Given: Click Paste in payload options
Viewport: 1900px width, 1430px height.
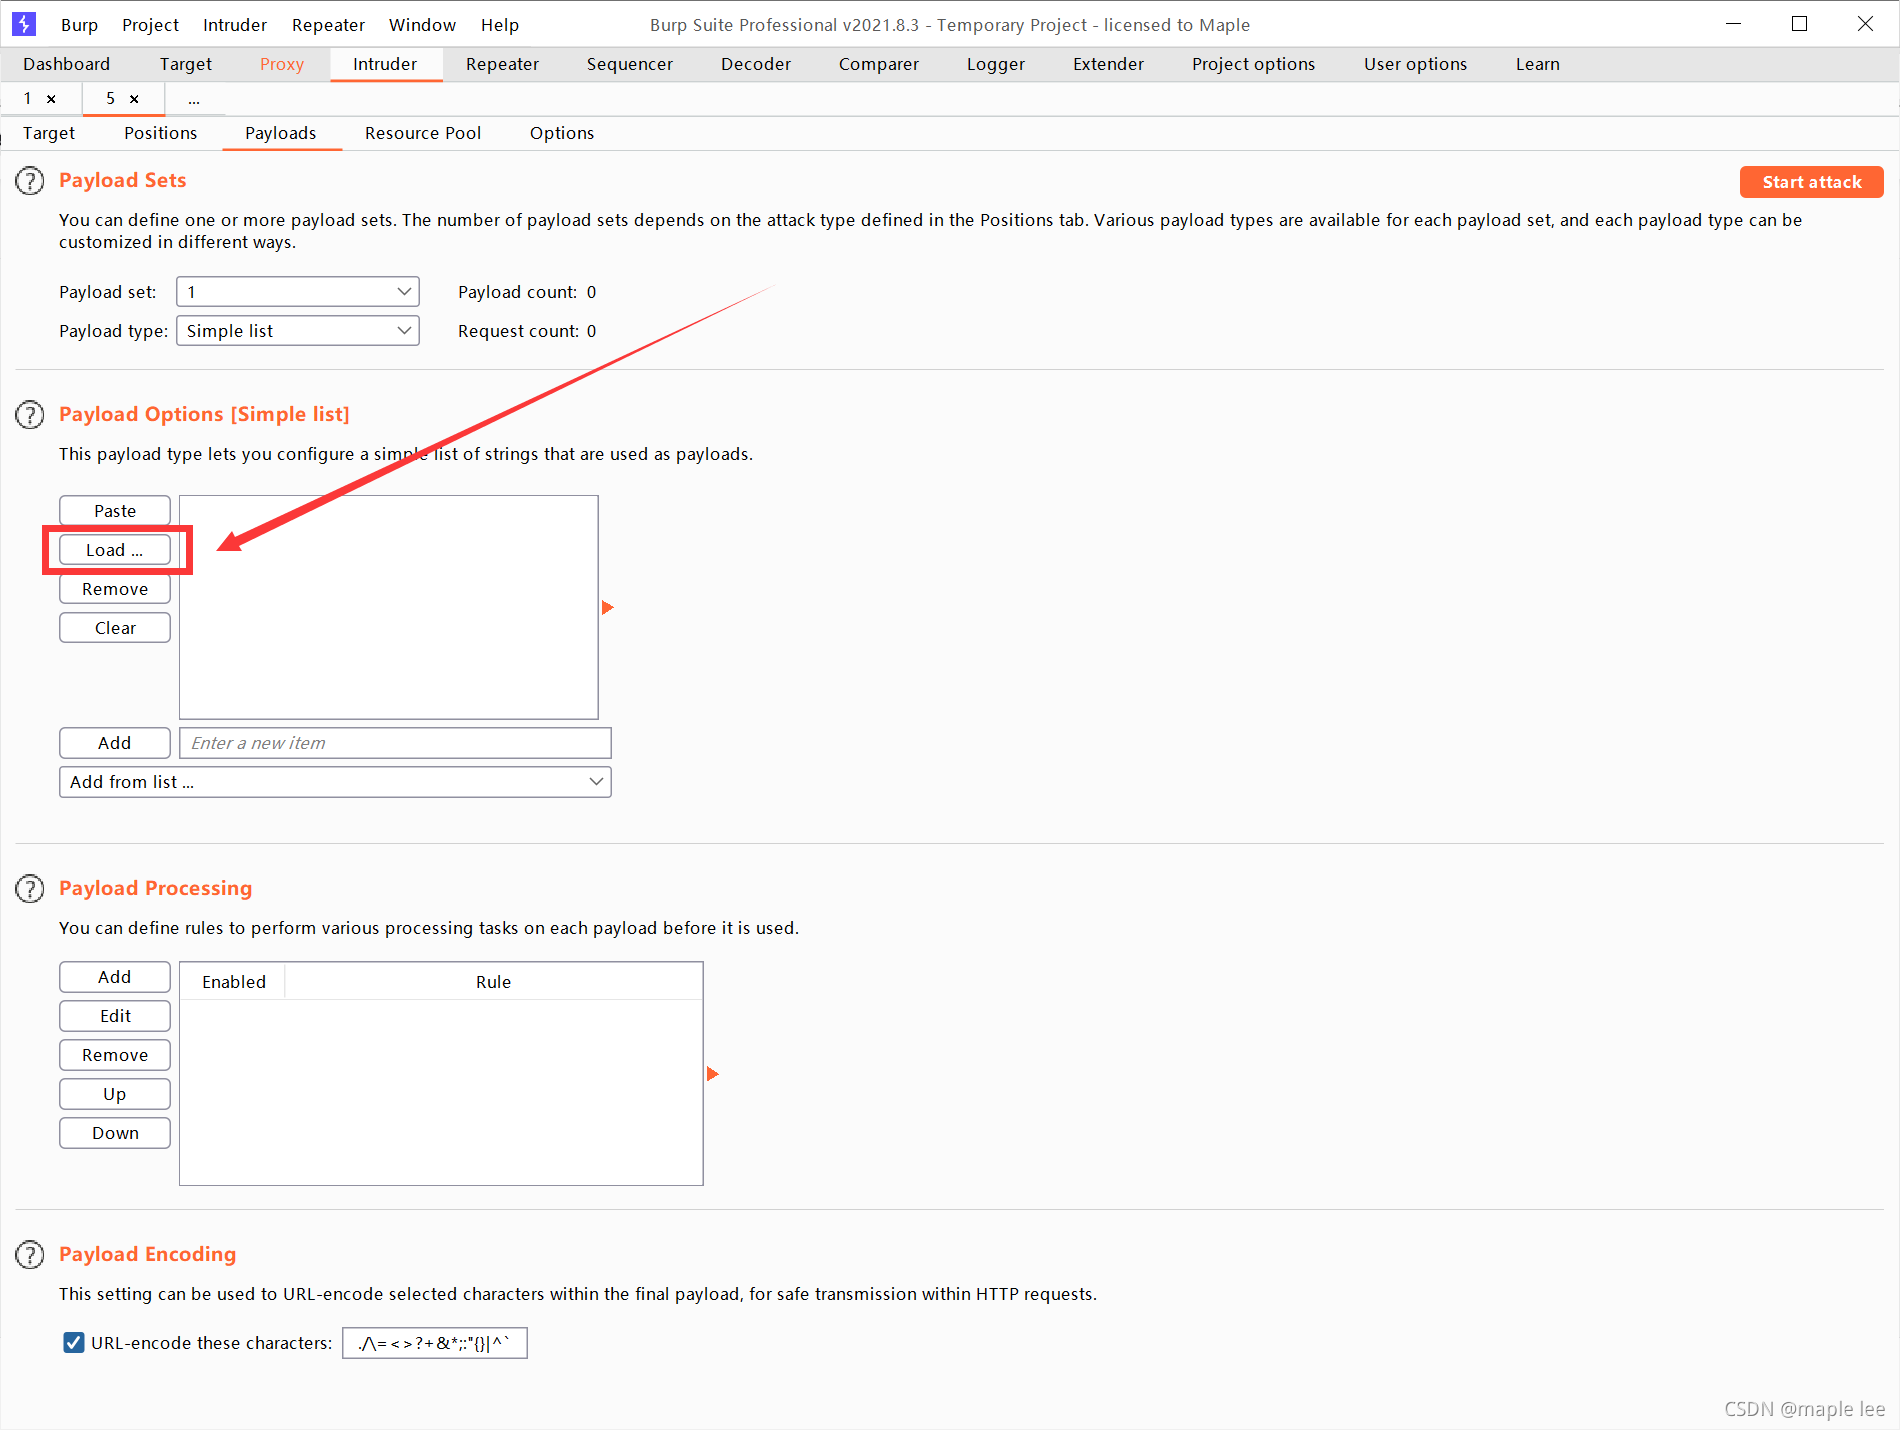Looking at the screenshot, I should click(115, 511).
